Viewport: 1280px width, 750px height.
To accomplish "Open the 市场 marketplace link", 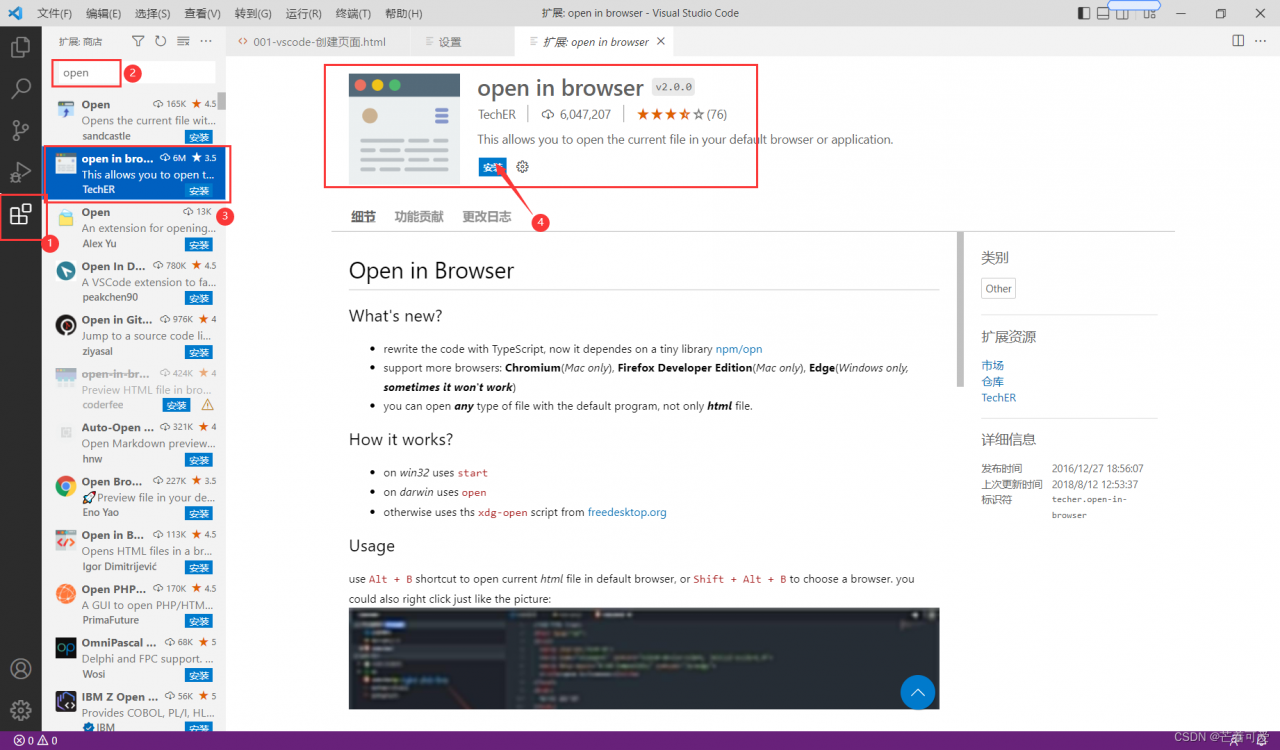I will (x=992, y=365).
